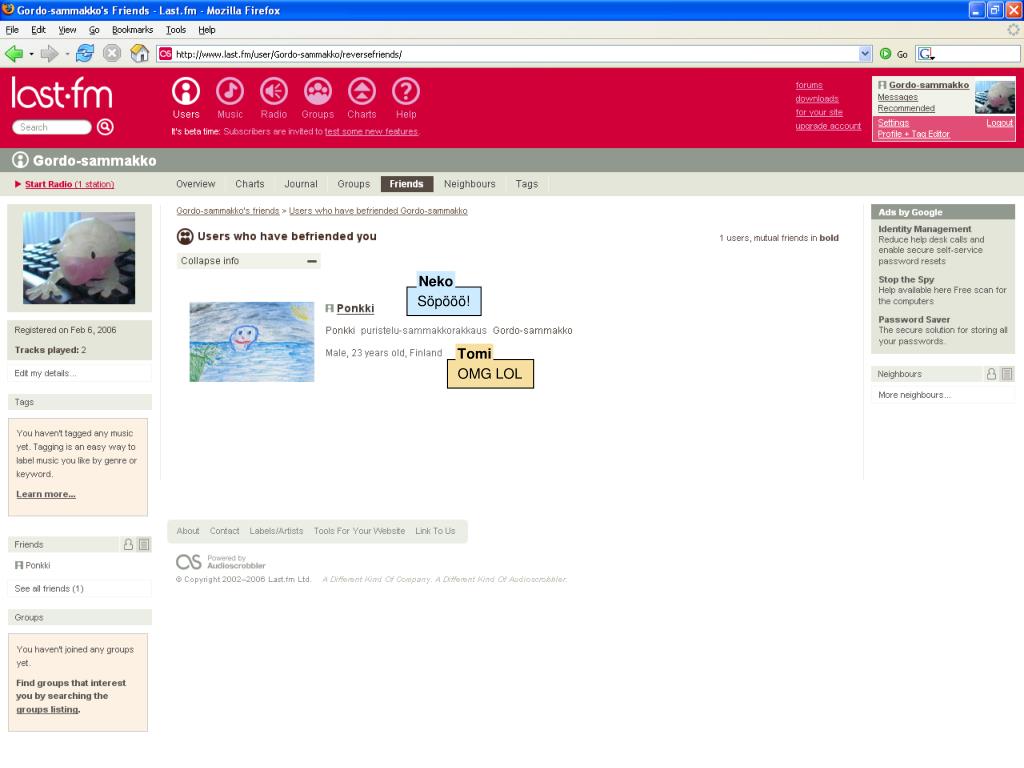This screenshot has width=1024, height=768.
Task: Click the user icon next to Gordo-sammakko title
Action: pyautogui.click(x=20, y=160)
